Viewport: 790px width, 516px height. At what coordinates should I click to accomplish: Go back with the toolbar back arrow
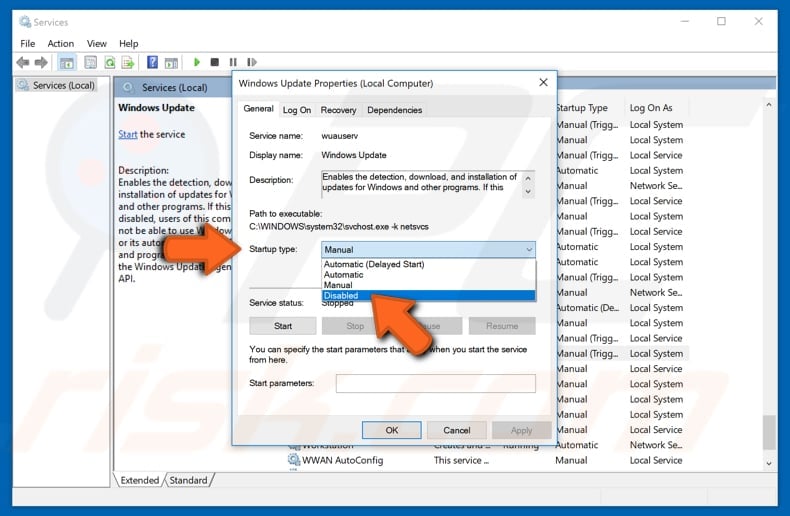tap(22, 62)
